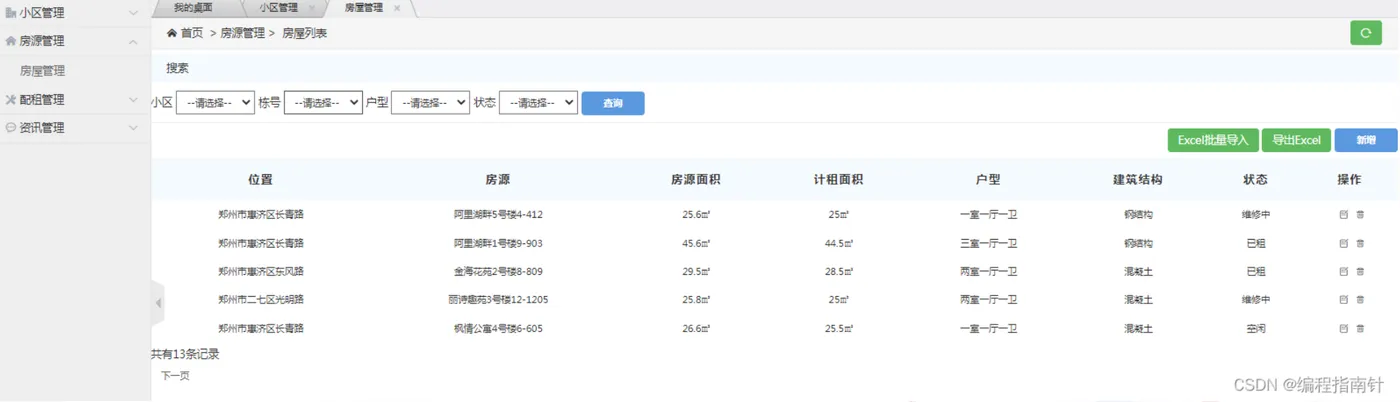Open the 配租管理 sidebar menu
The image size is (1400, 402).
(x=42, y=100)
